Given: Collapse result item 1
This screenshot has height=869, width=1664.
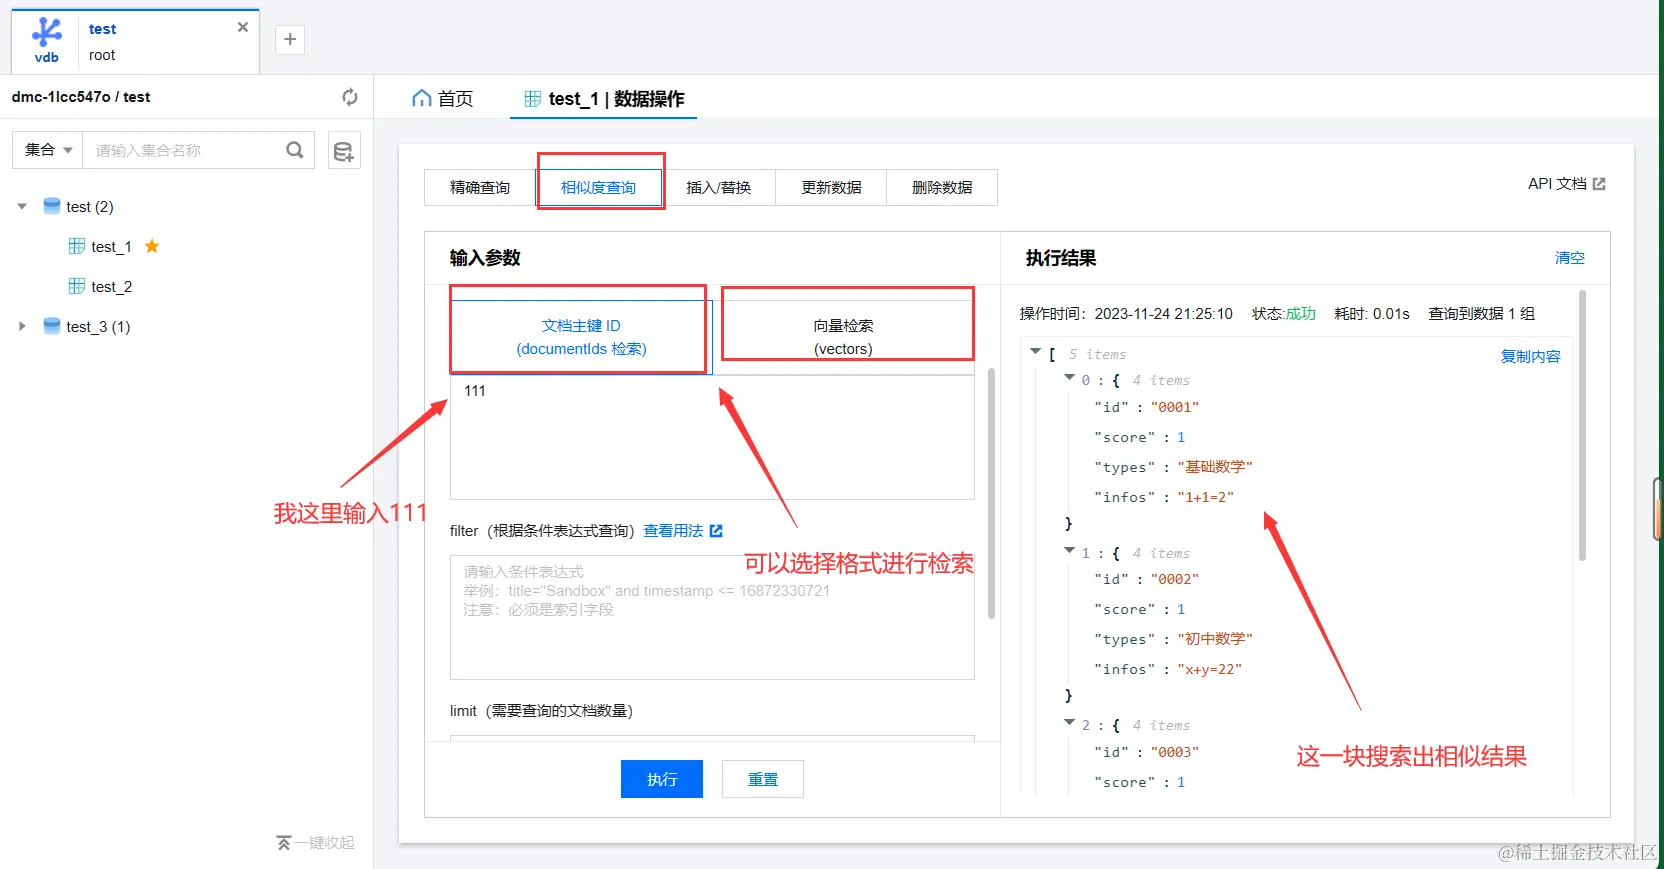Looking at the screenshot, I should pyautogui.click(x=1069, y=551).
